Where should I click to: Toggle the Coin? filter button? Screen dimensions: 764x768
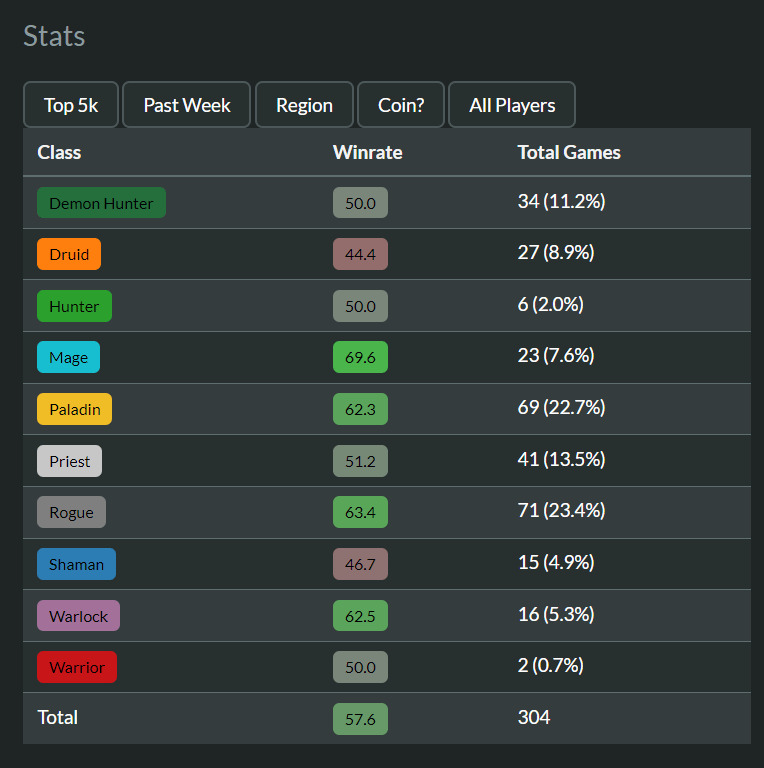point(401,105)
